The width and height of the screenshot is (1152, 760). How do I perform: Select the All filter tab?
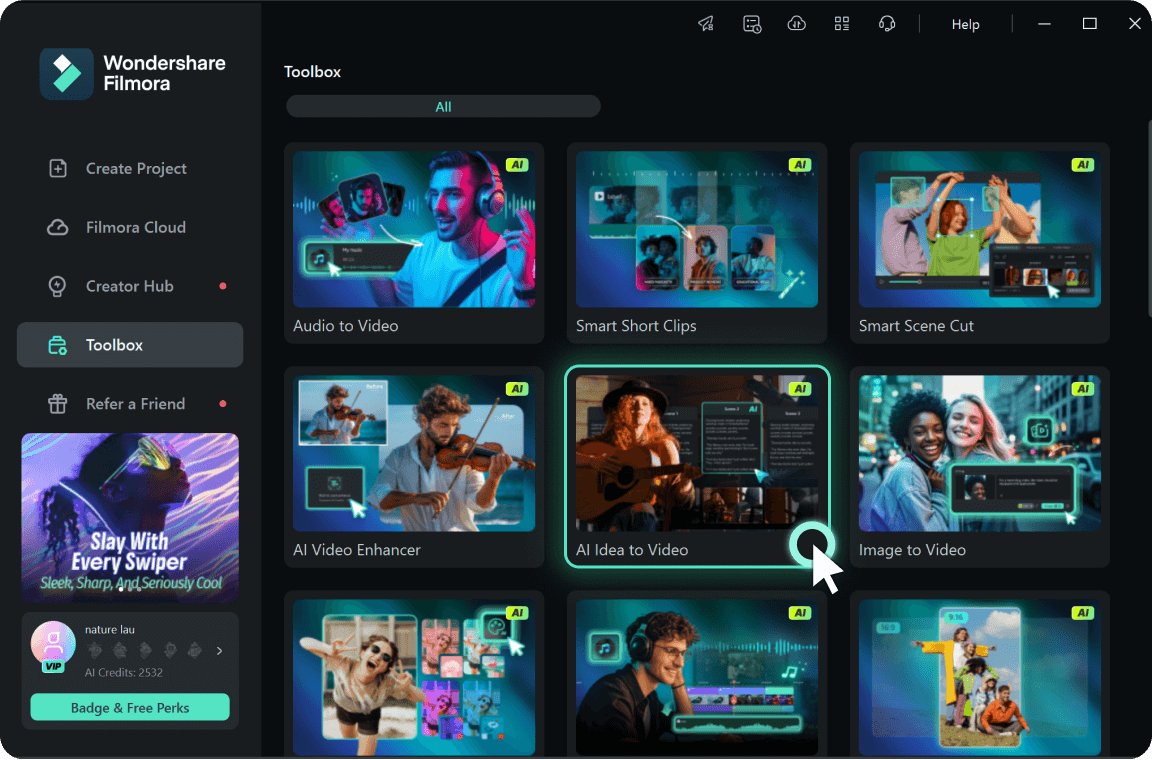coord(443,107)
